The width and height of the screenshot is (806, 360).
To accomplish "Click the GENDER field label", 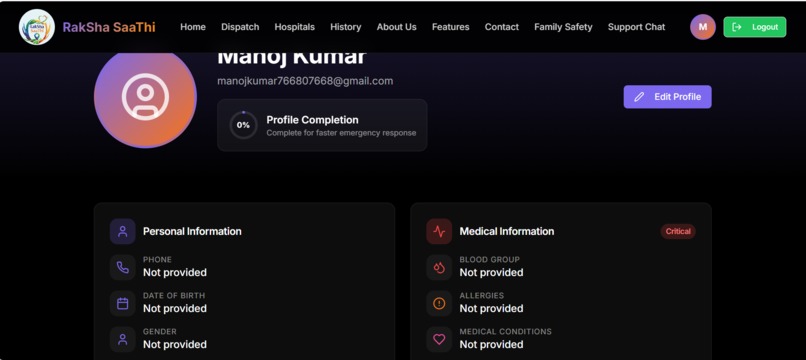I will coord(160,332).
